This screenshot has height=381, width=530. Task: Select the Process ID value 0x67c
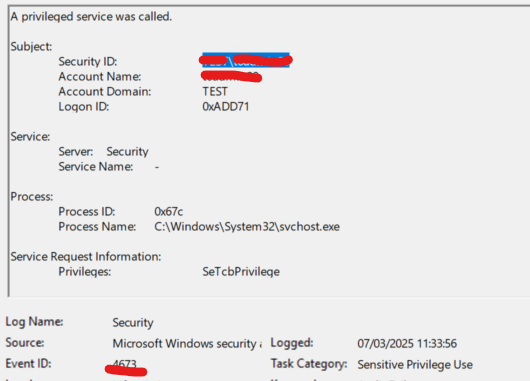[x=169, y=212]
